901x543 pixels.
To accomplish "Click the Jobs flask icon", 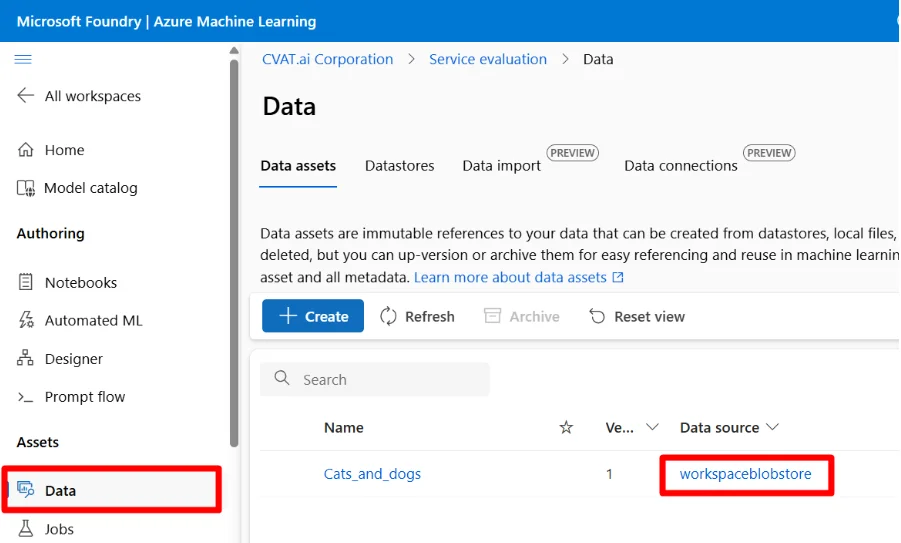I will click(x=25, y=529).
